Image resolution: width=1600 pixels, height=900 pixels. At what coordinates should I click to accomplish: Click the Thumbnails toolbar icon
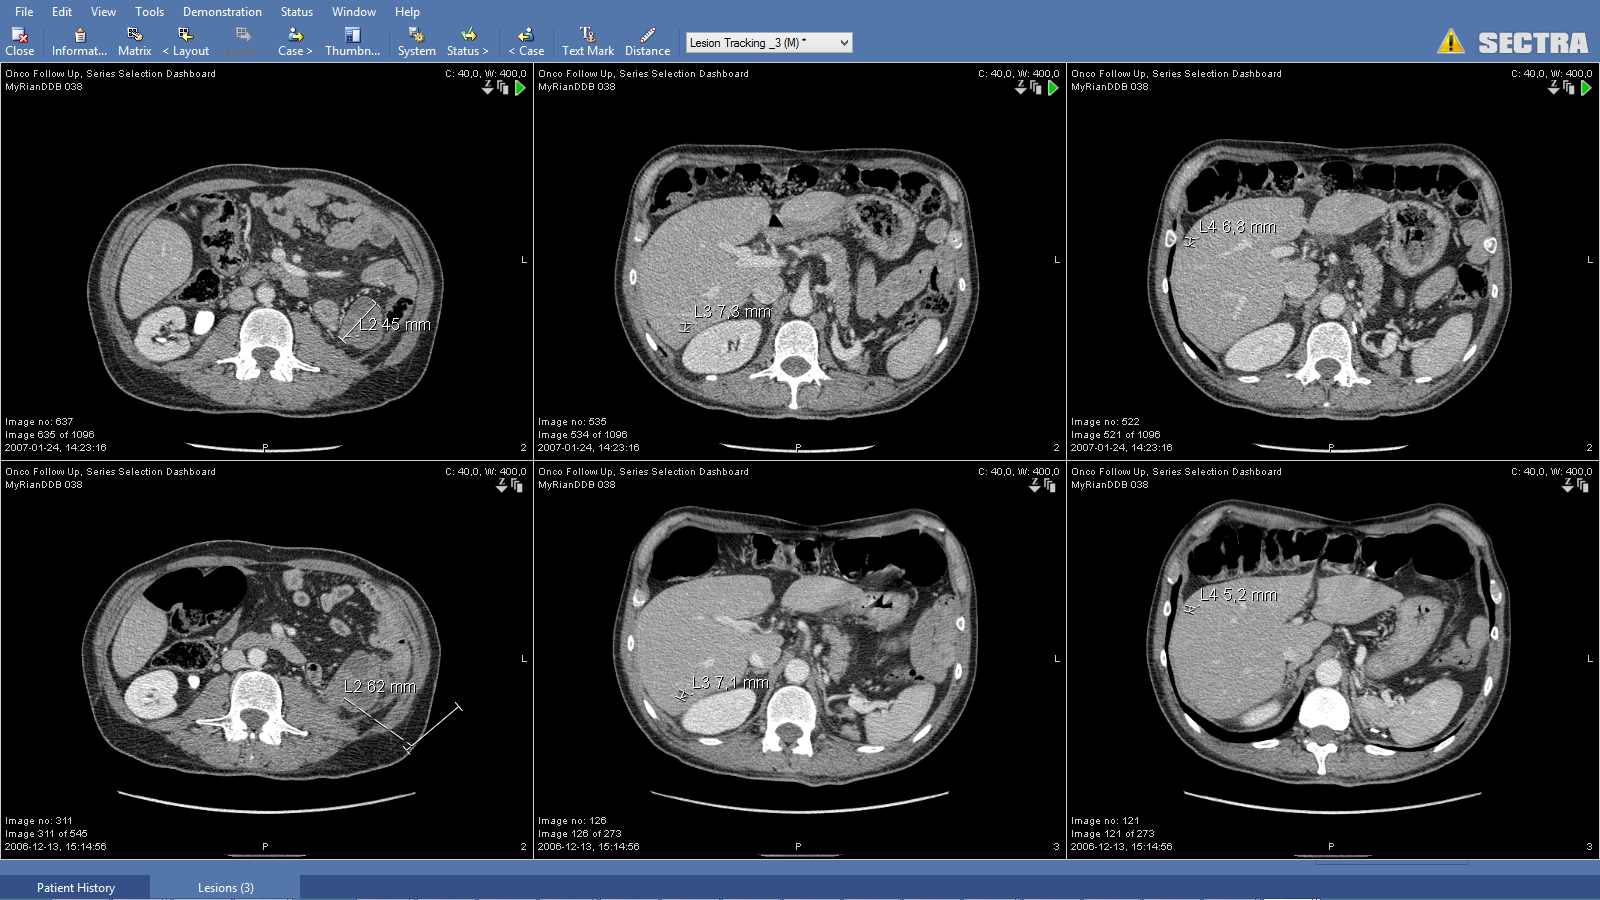pos(352,42)
